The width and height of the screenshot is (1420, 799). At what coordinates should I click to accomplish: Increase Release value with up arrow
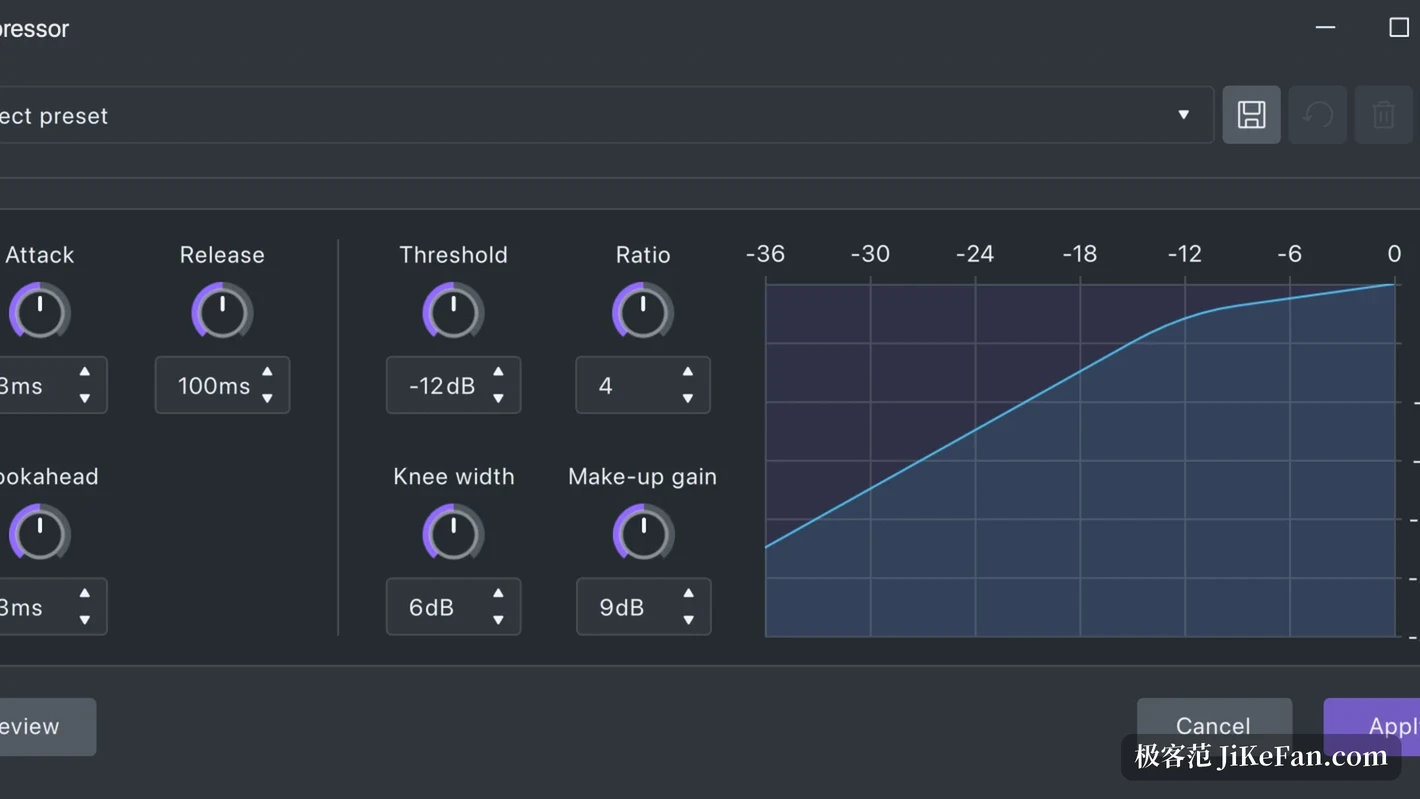pyautogui.click(x=267, y=372)
